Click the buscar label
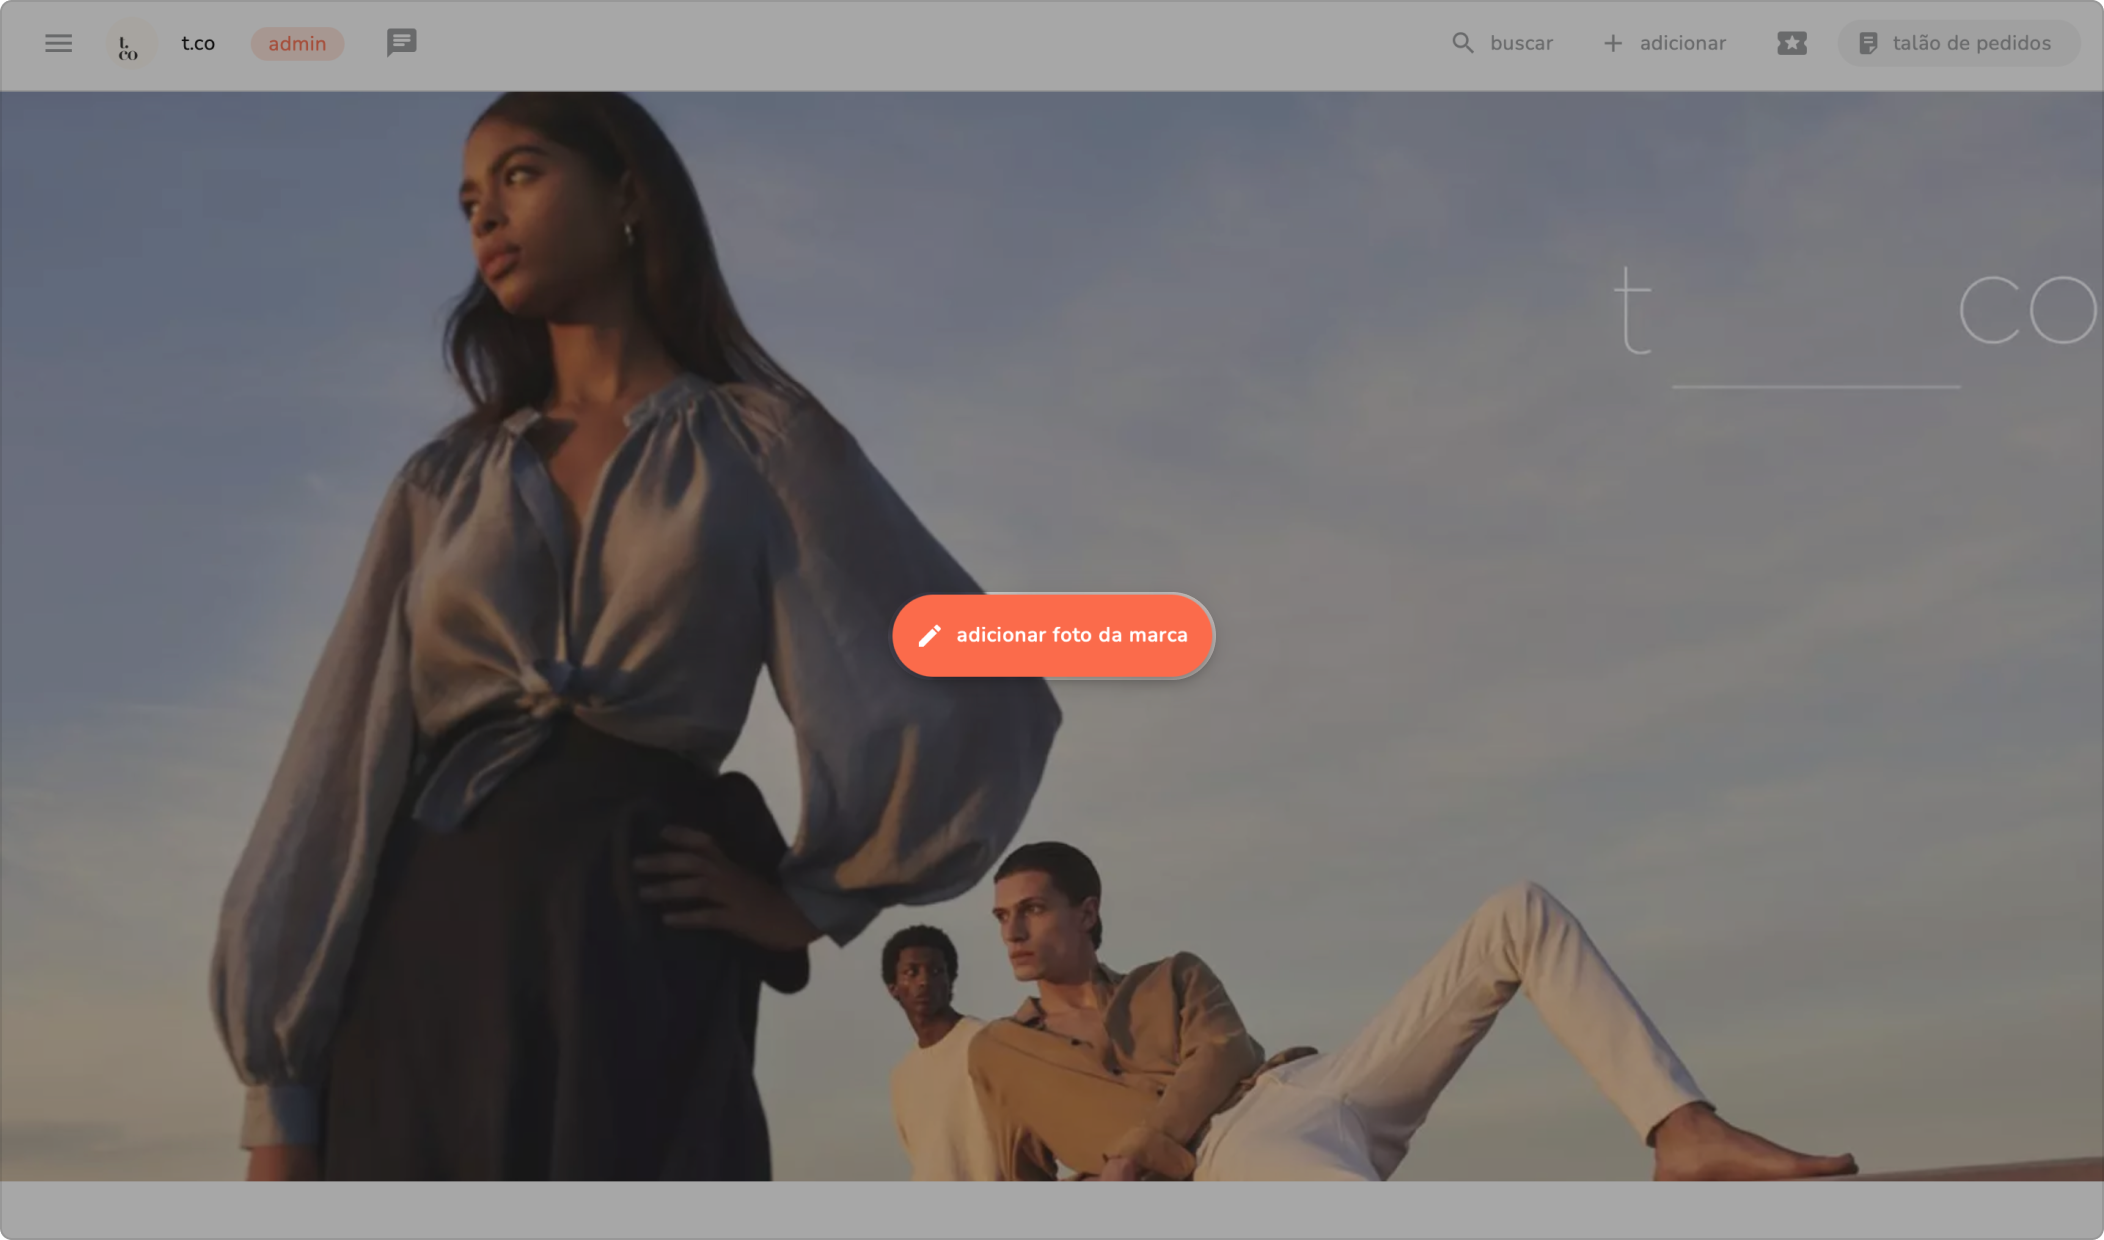 (x=1521, y=43)
